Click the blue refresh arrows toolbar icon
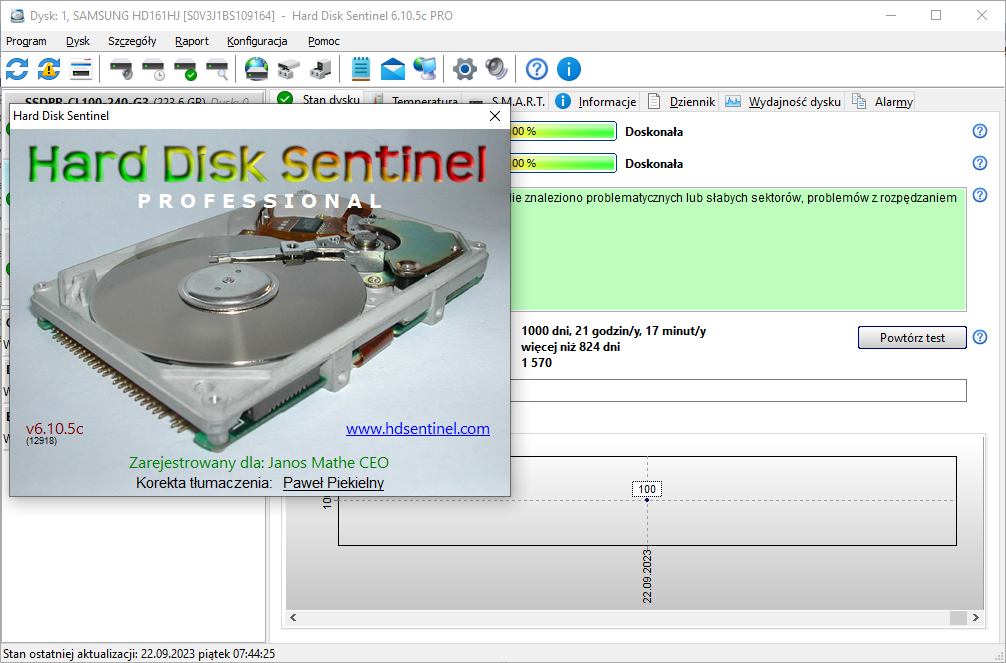 pyautogui.click(x=17, y=69)
